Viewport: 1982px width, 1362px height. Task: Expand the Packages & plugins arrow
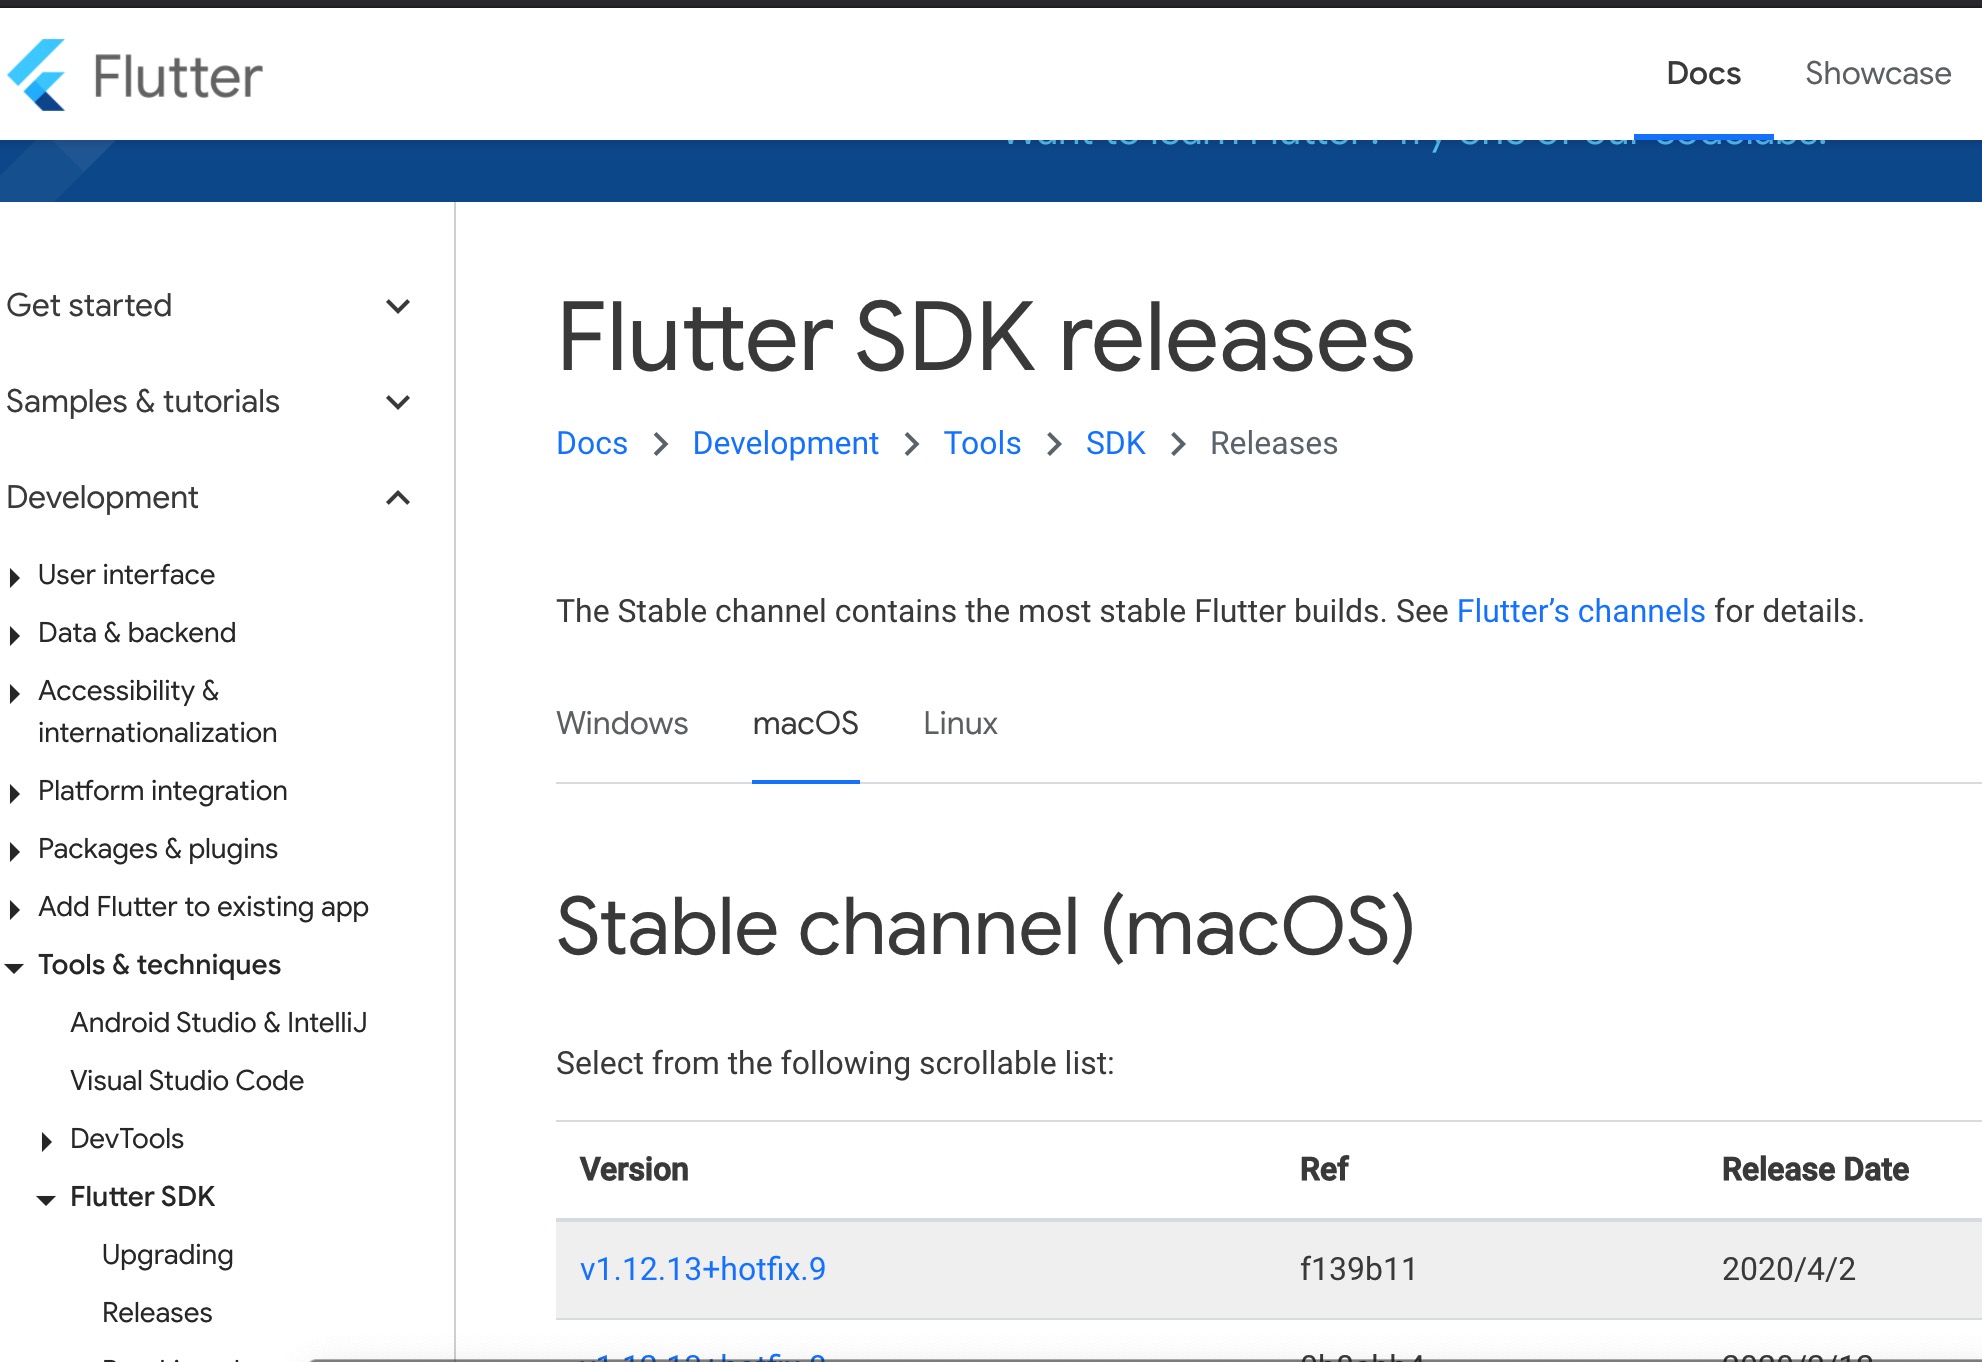click(14, 851)
